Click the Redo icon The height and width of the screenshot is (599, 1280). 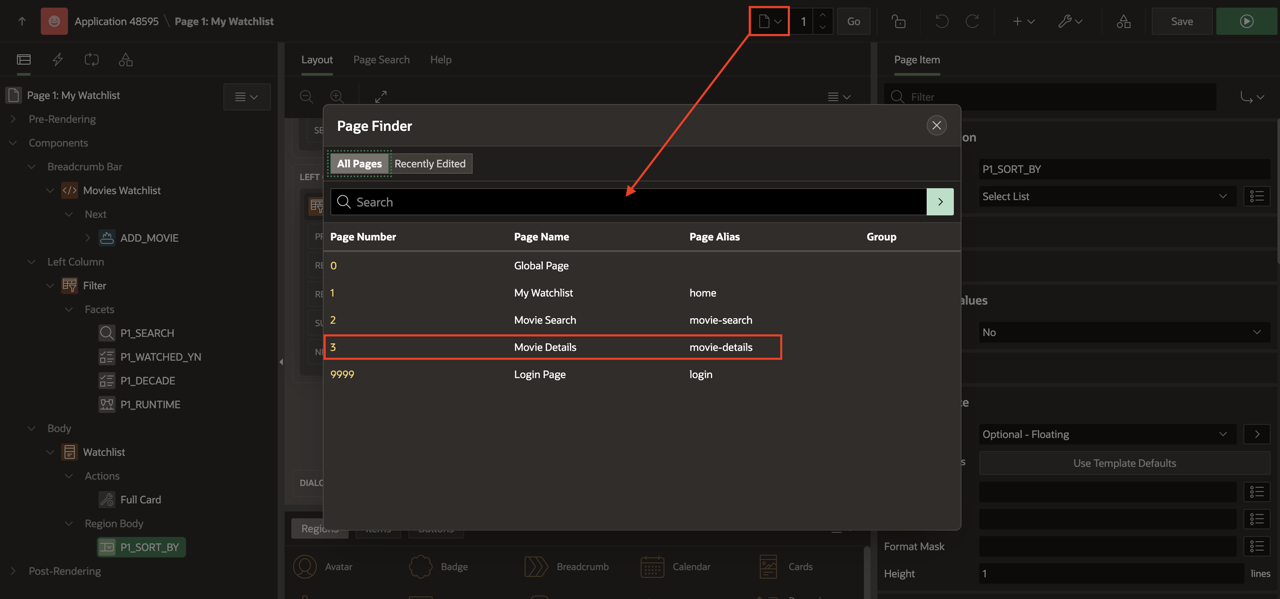tap(972, 21)
